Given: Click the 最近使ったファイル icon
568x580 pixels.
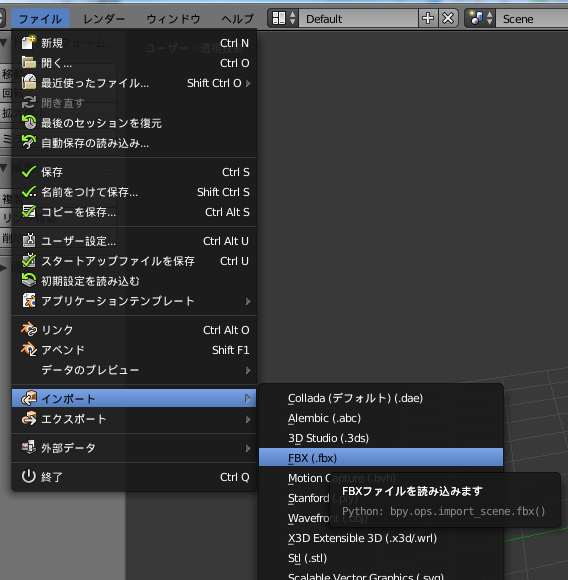Looking at the screenshot, I should point(28,82).
